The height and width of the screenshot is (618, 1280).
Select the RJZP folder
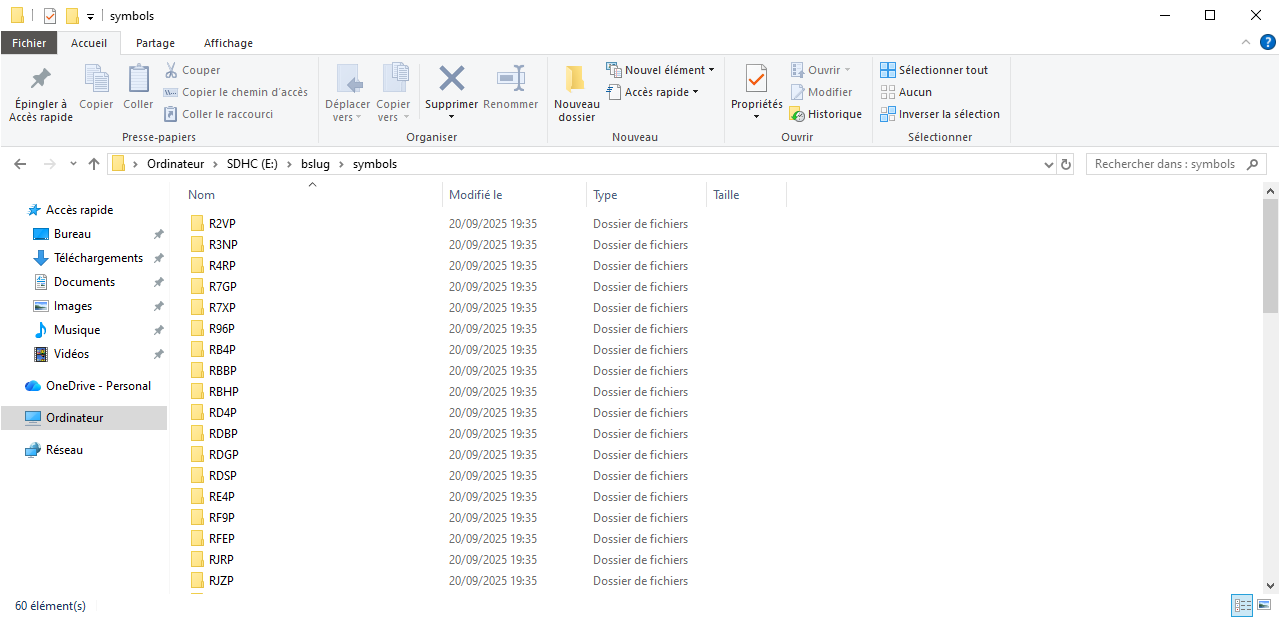(221, 581)
